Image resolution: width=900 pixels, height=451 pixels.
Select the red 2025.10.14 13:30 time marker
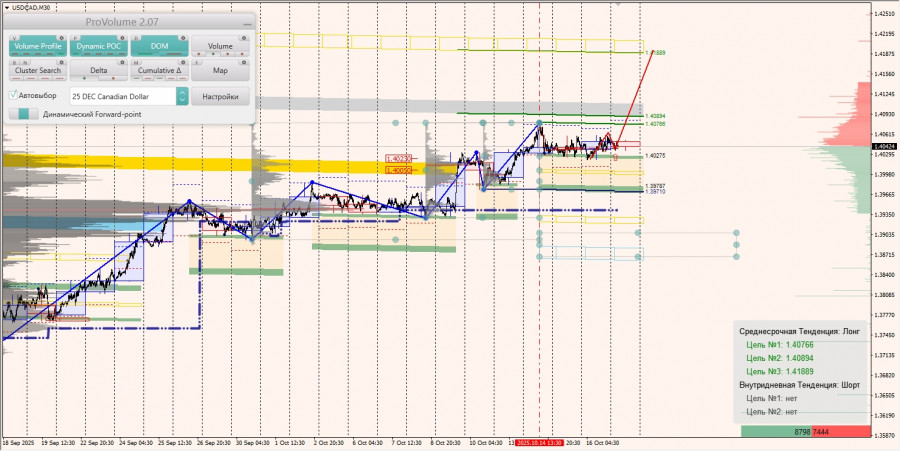click(538, 443)
